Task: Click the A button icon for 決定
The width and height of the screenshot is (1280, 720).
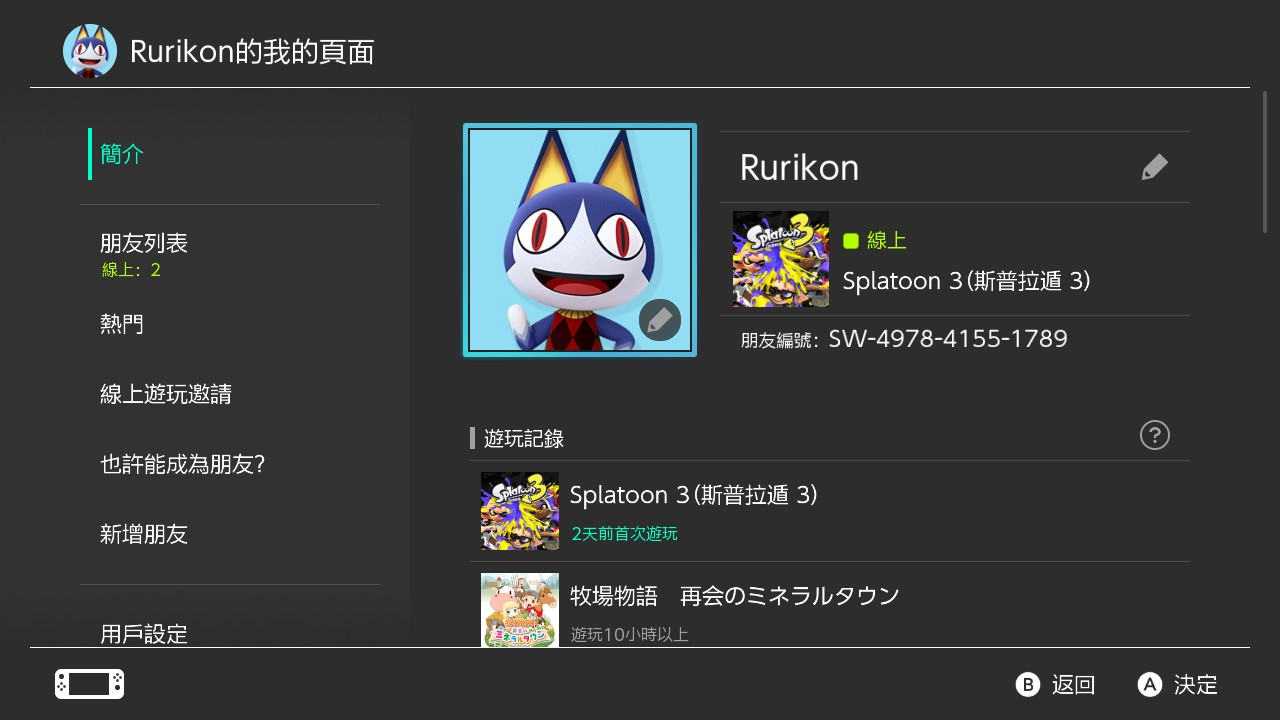Action: pos(1150,684)
